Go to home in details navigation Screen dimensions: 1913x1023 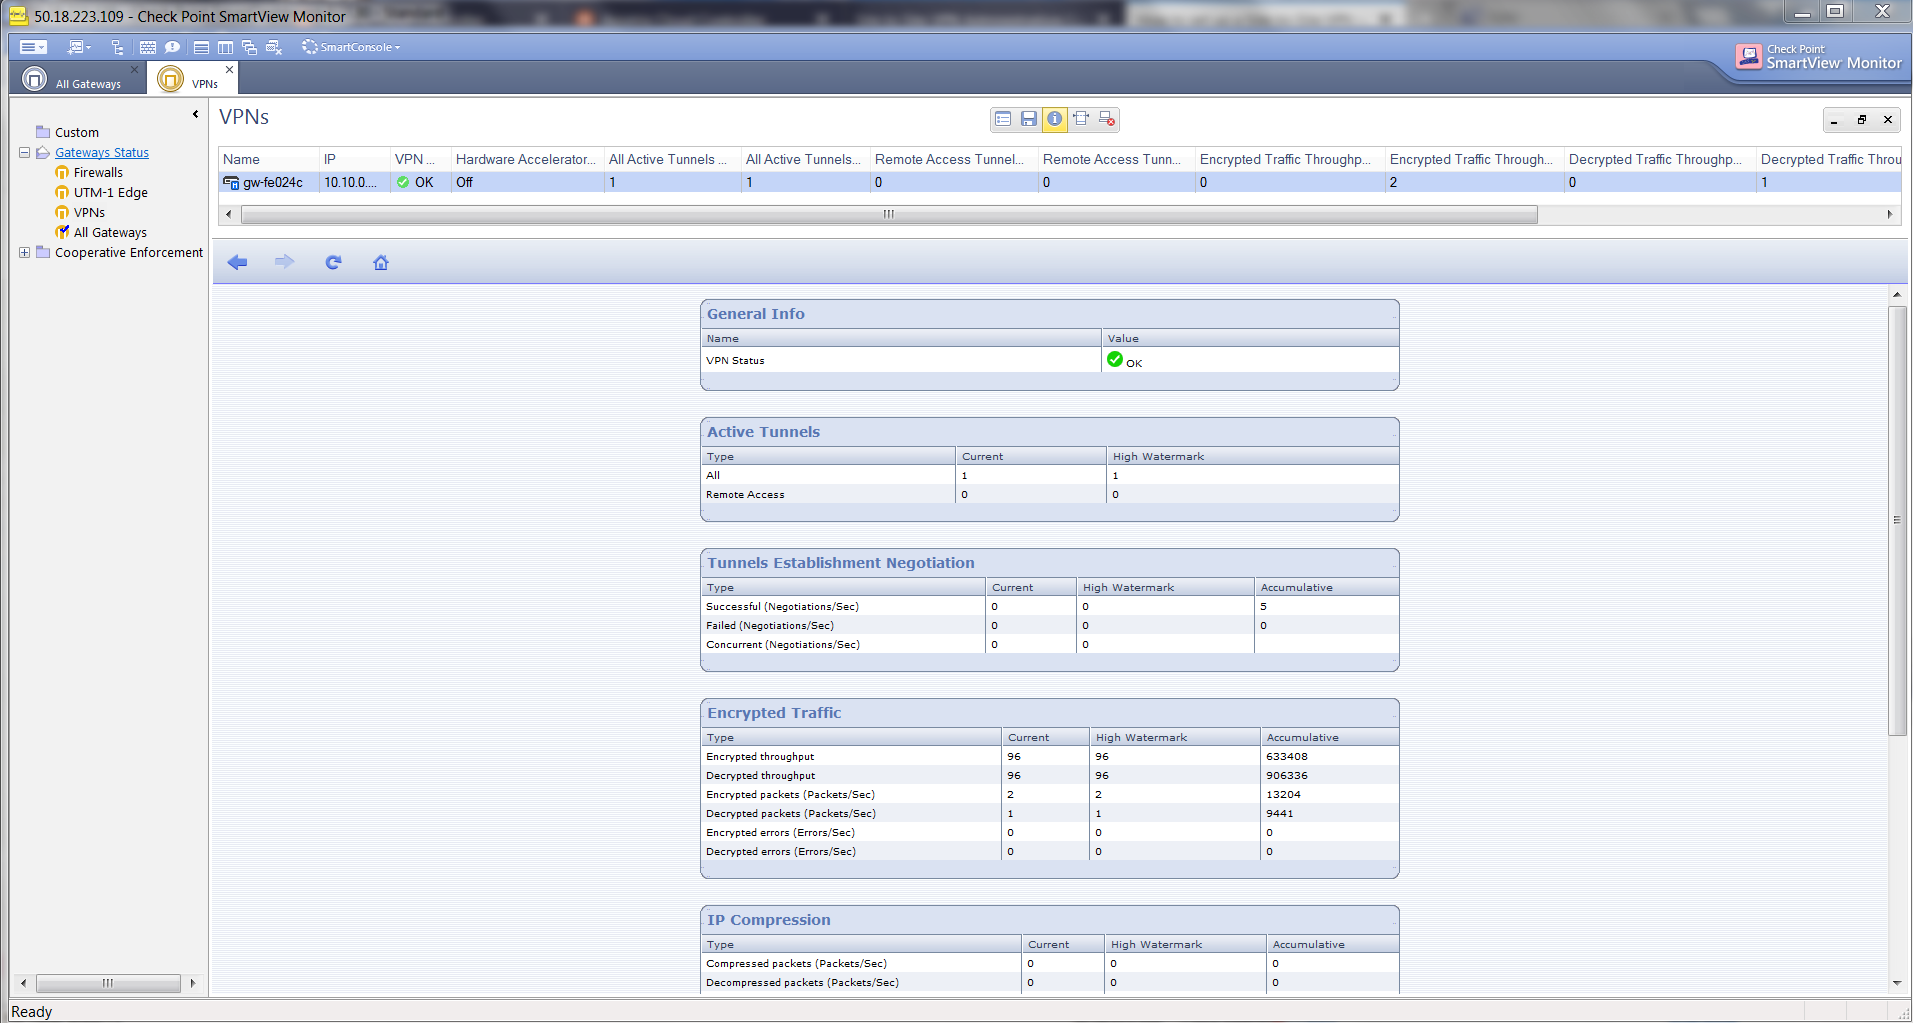pos(381,262)
